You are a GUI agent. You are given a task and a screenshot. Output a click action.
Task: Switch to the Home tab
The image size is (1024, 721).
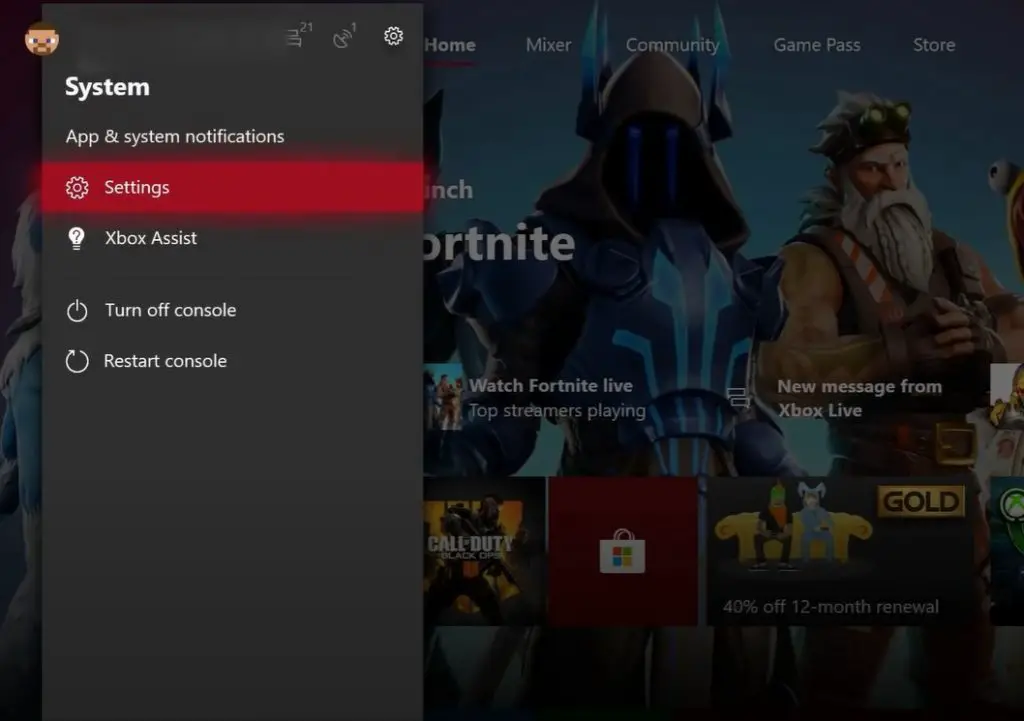click(x=450, y=45)
